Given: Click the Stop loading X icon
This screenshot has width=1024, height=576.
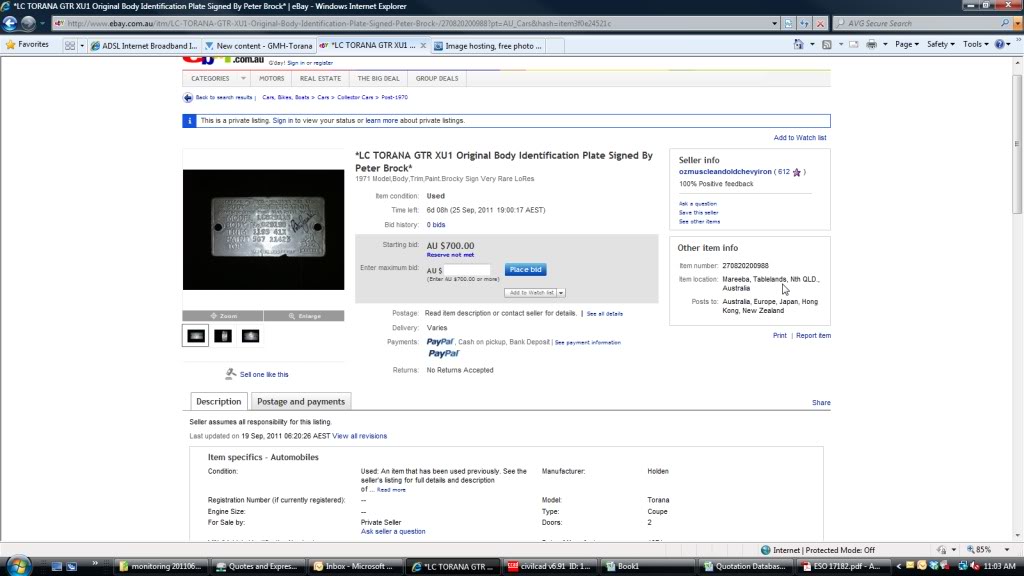Looking at the screenshot, I should point(820,23).
